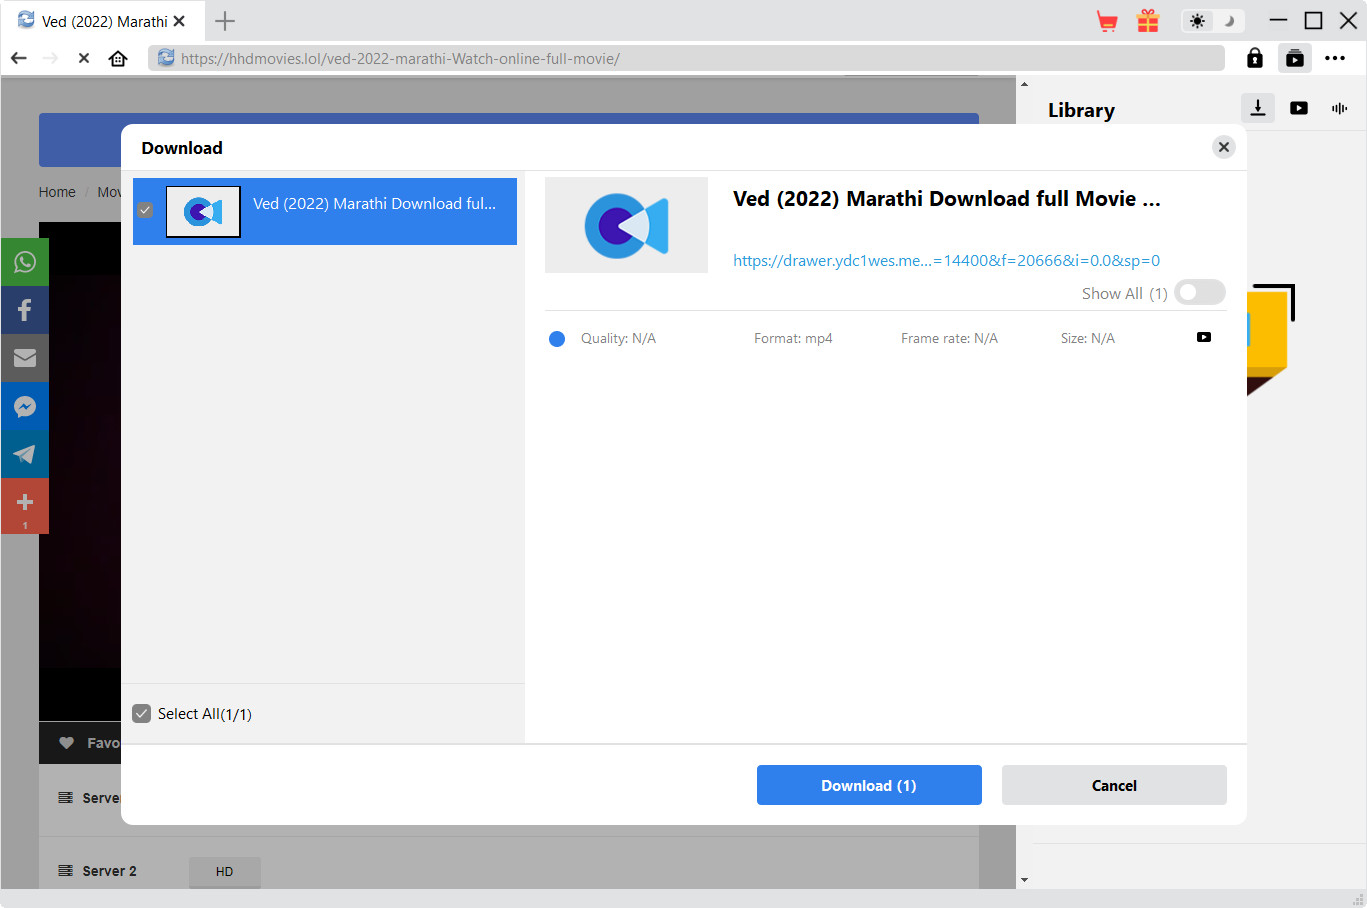The width and height of the screenshot is (1367, 908).
Task: Open a new browser tab with plus
Action: (x=225, y=21)
